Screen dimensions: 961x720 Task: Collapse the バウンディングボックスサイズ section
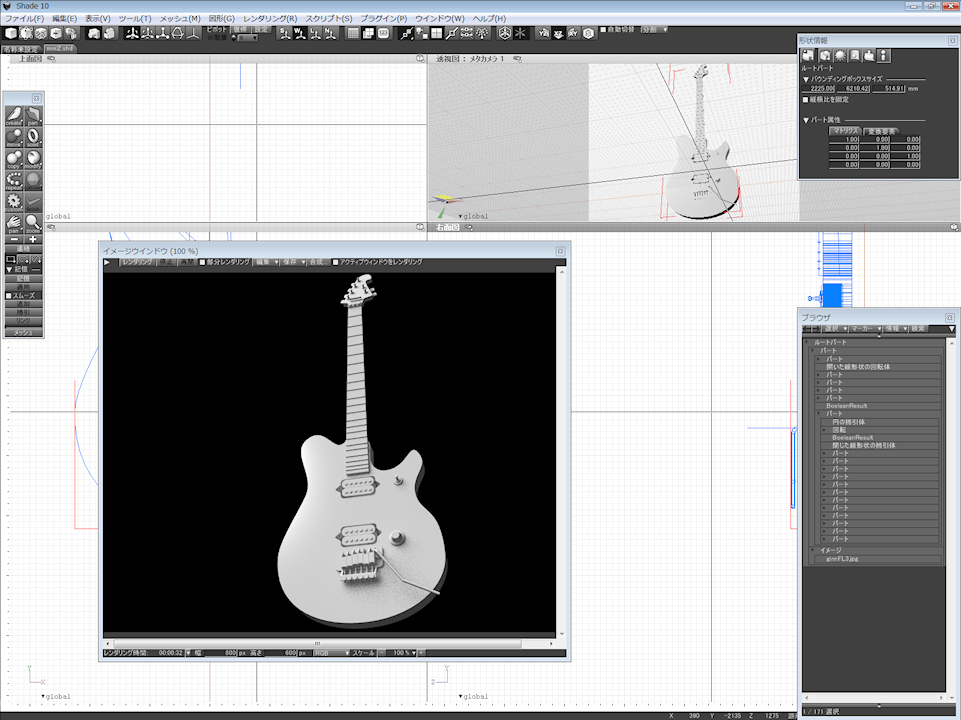[806, 78]
